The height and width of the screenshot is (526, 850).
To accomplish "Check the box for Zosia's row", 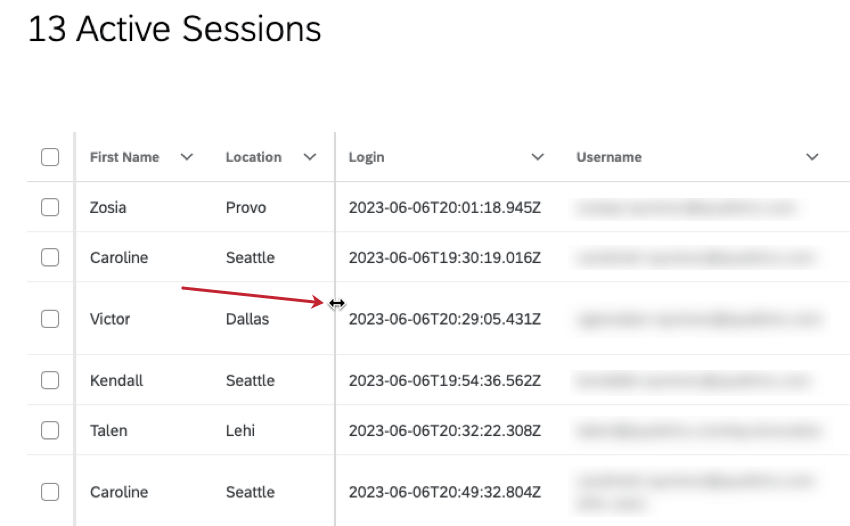I will tap(50, 207).
